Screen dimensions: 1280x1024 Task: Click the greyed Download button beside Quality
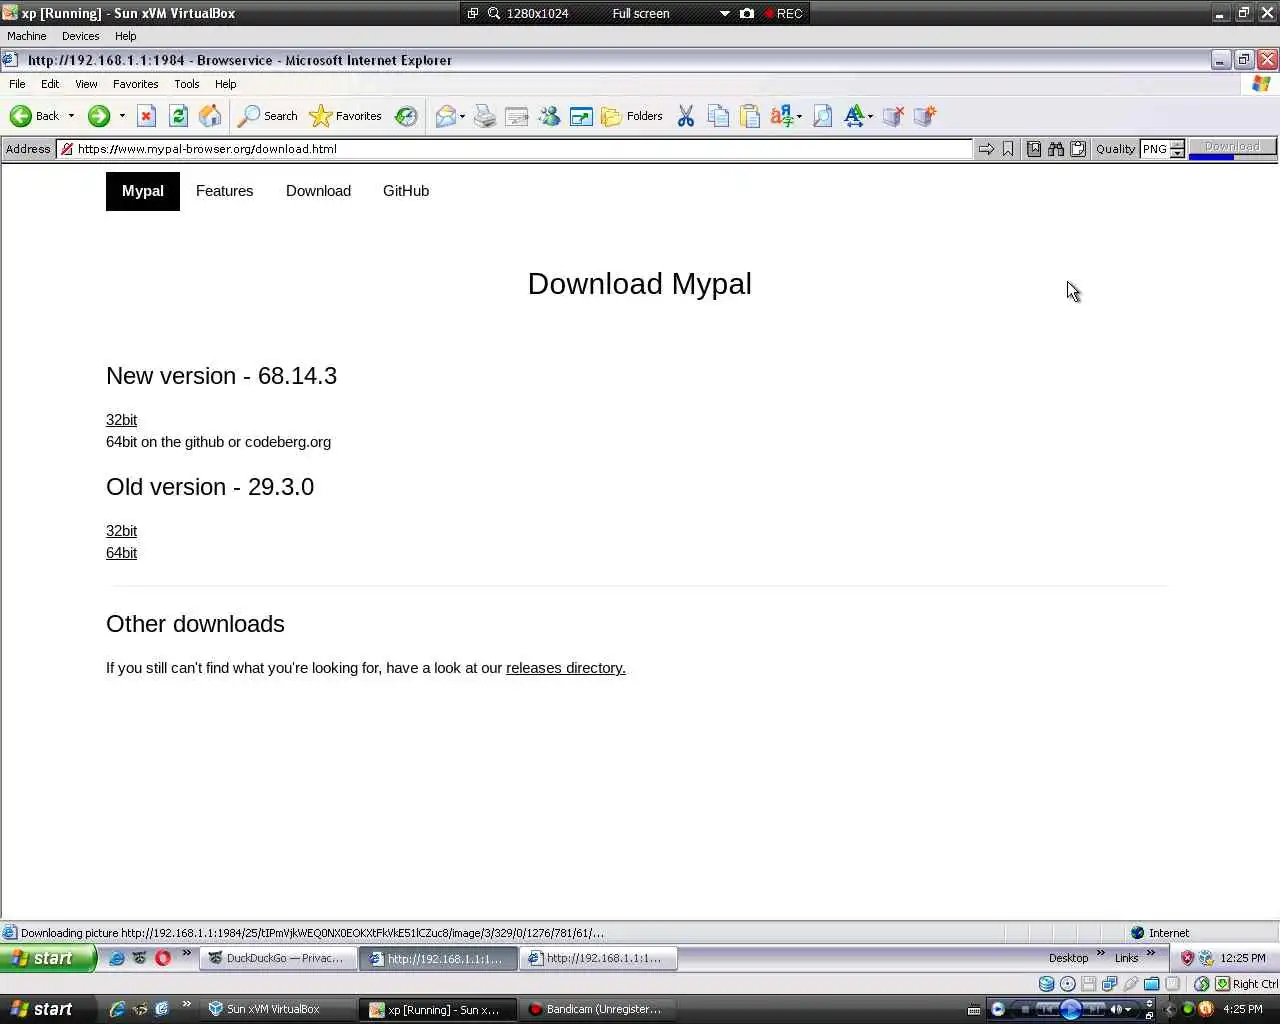pos(1232,147)
